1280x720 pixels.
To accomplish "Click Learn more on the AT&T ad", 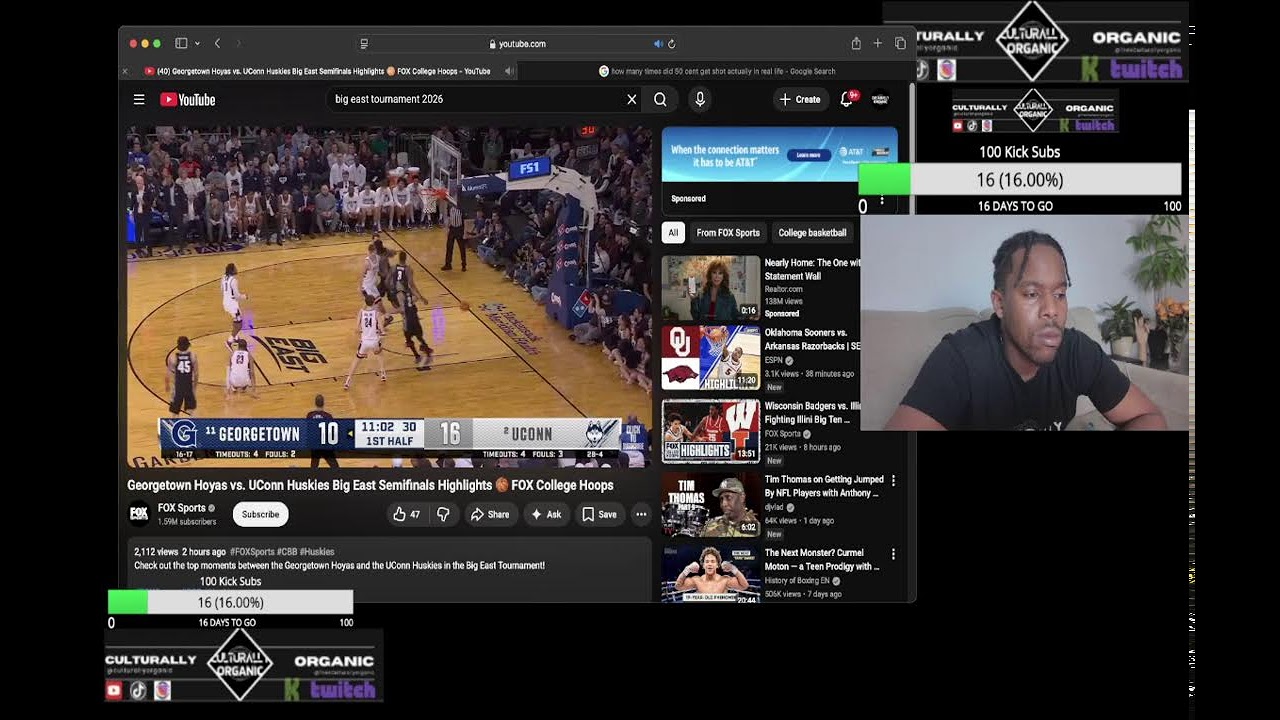I will tap(809, 155).
